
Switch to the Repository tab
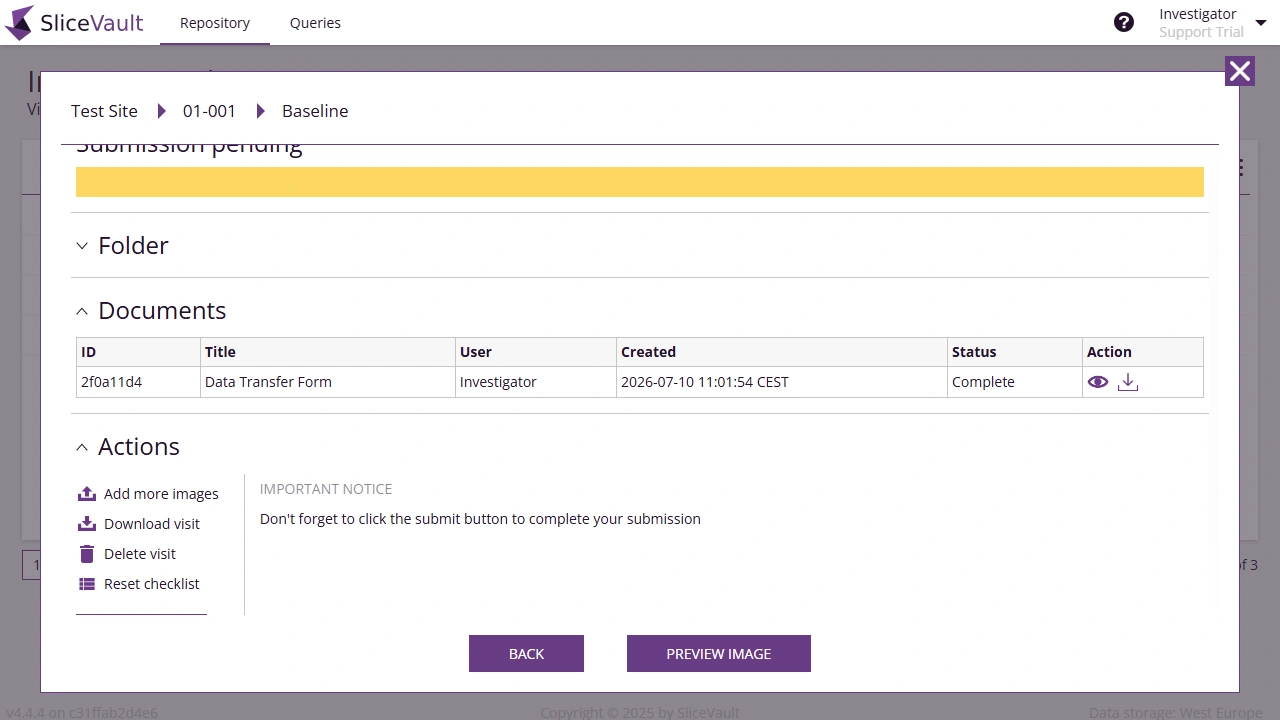(215, 23)
